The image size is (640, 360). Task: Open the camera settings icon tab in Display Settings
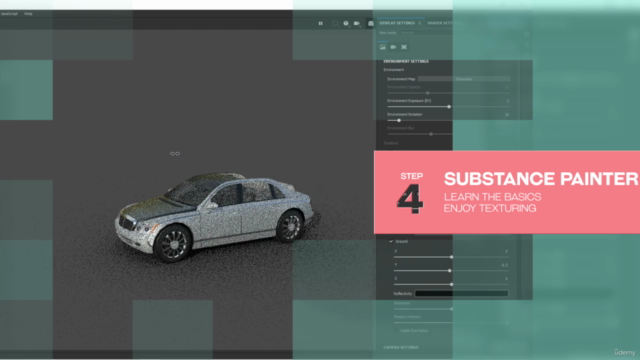click(393, 47)
